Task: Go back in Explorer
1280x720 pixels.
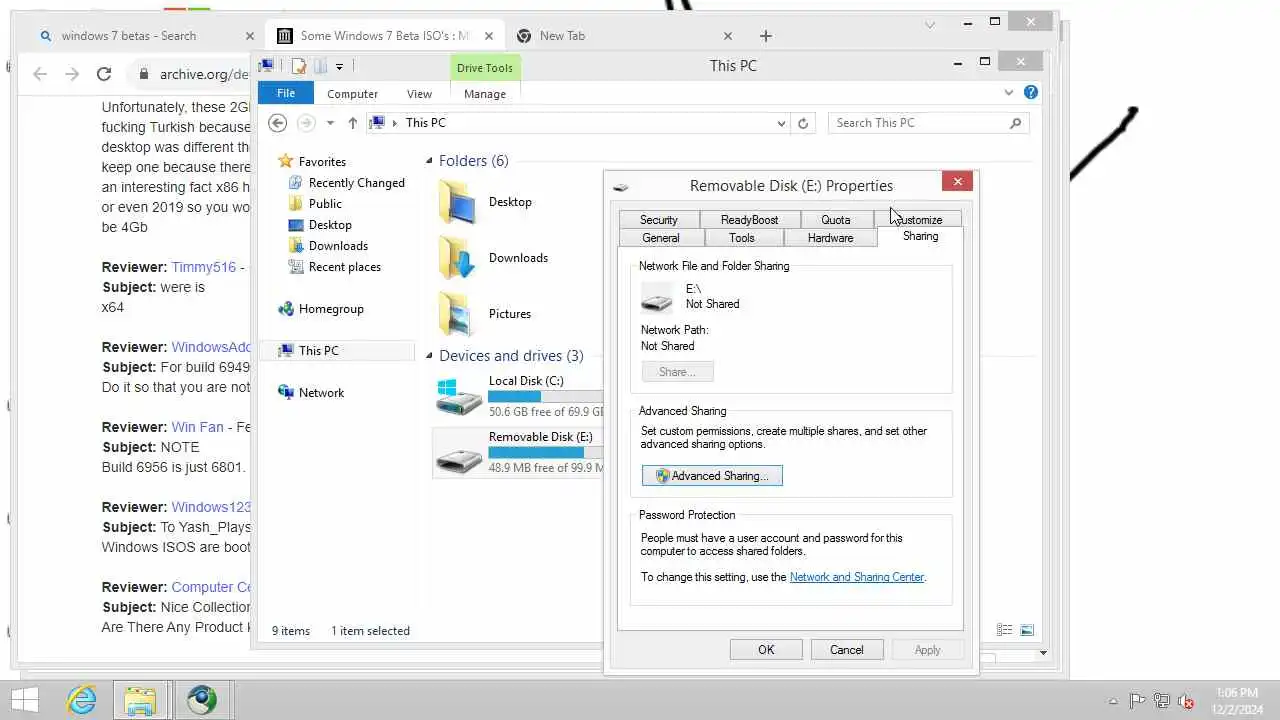Action: [x=278, y=123]
